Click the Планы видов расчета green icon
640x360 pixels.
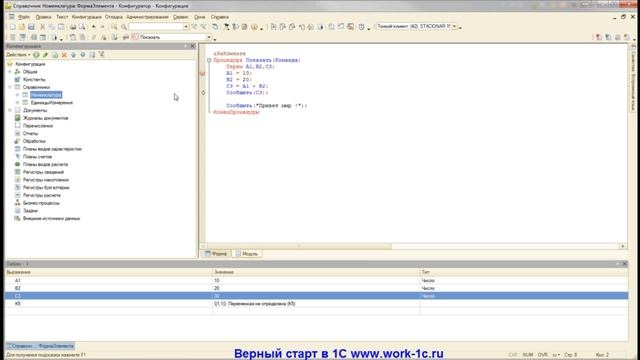point(18,164)
